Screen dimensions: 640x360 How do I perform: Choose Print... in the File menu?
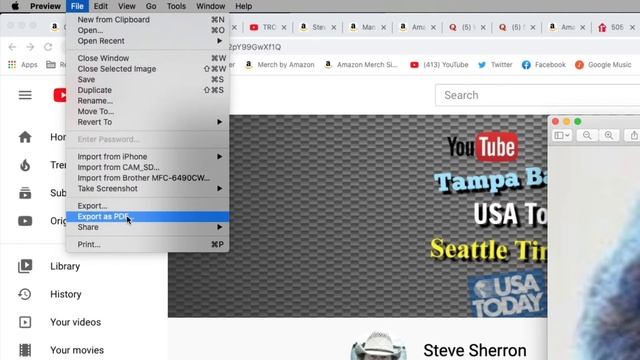147,244
